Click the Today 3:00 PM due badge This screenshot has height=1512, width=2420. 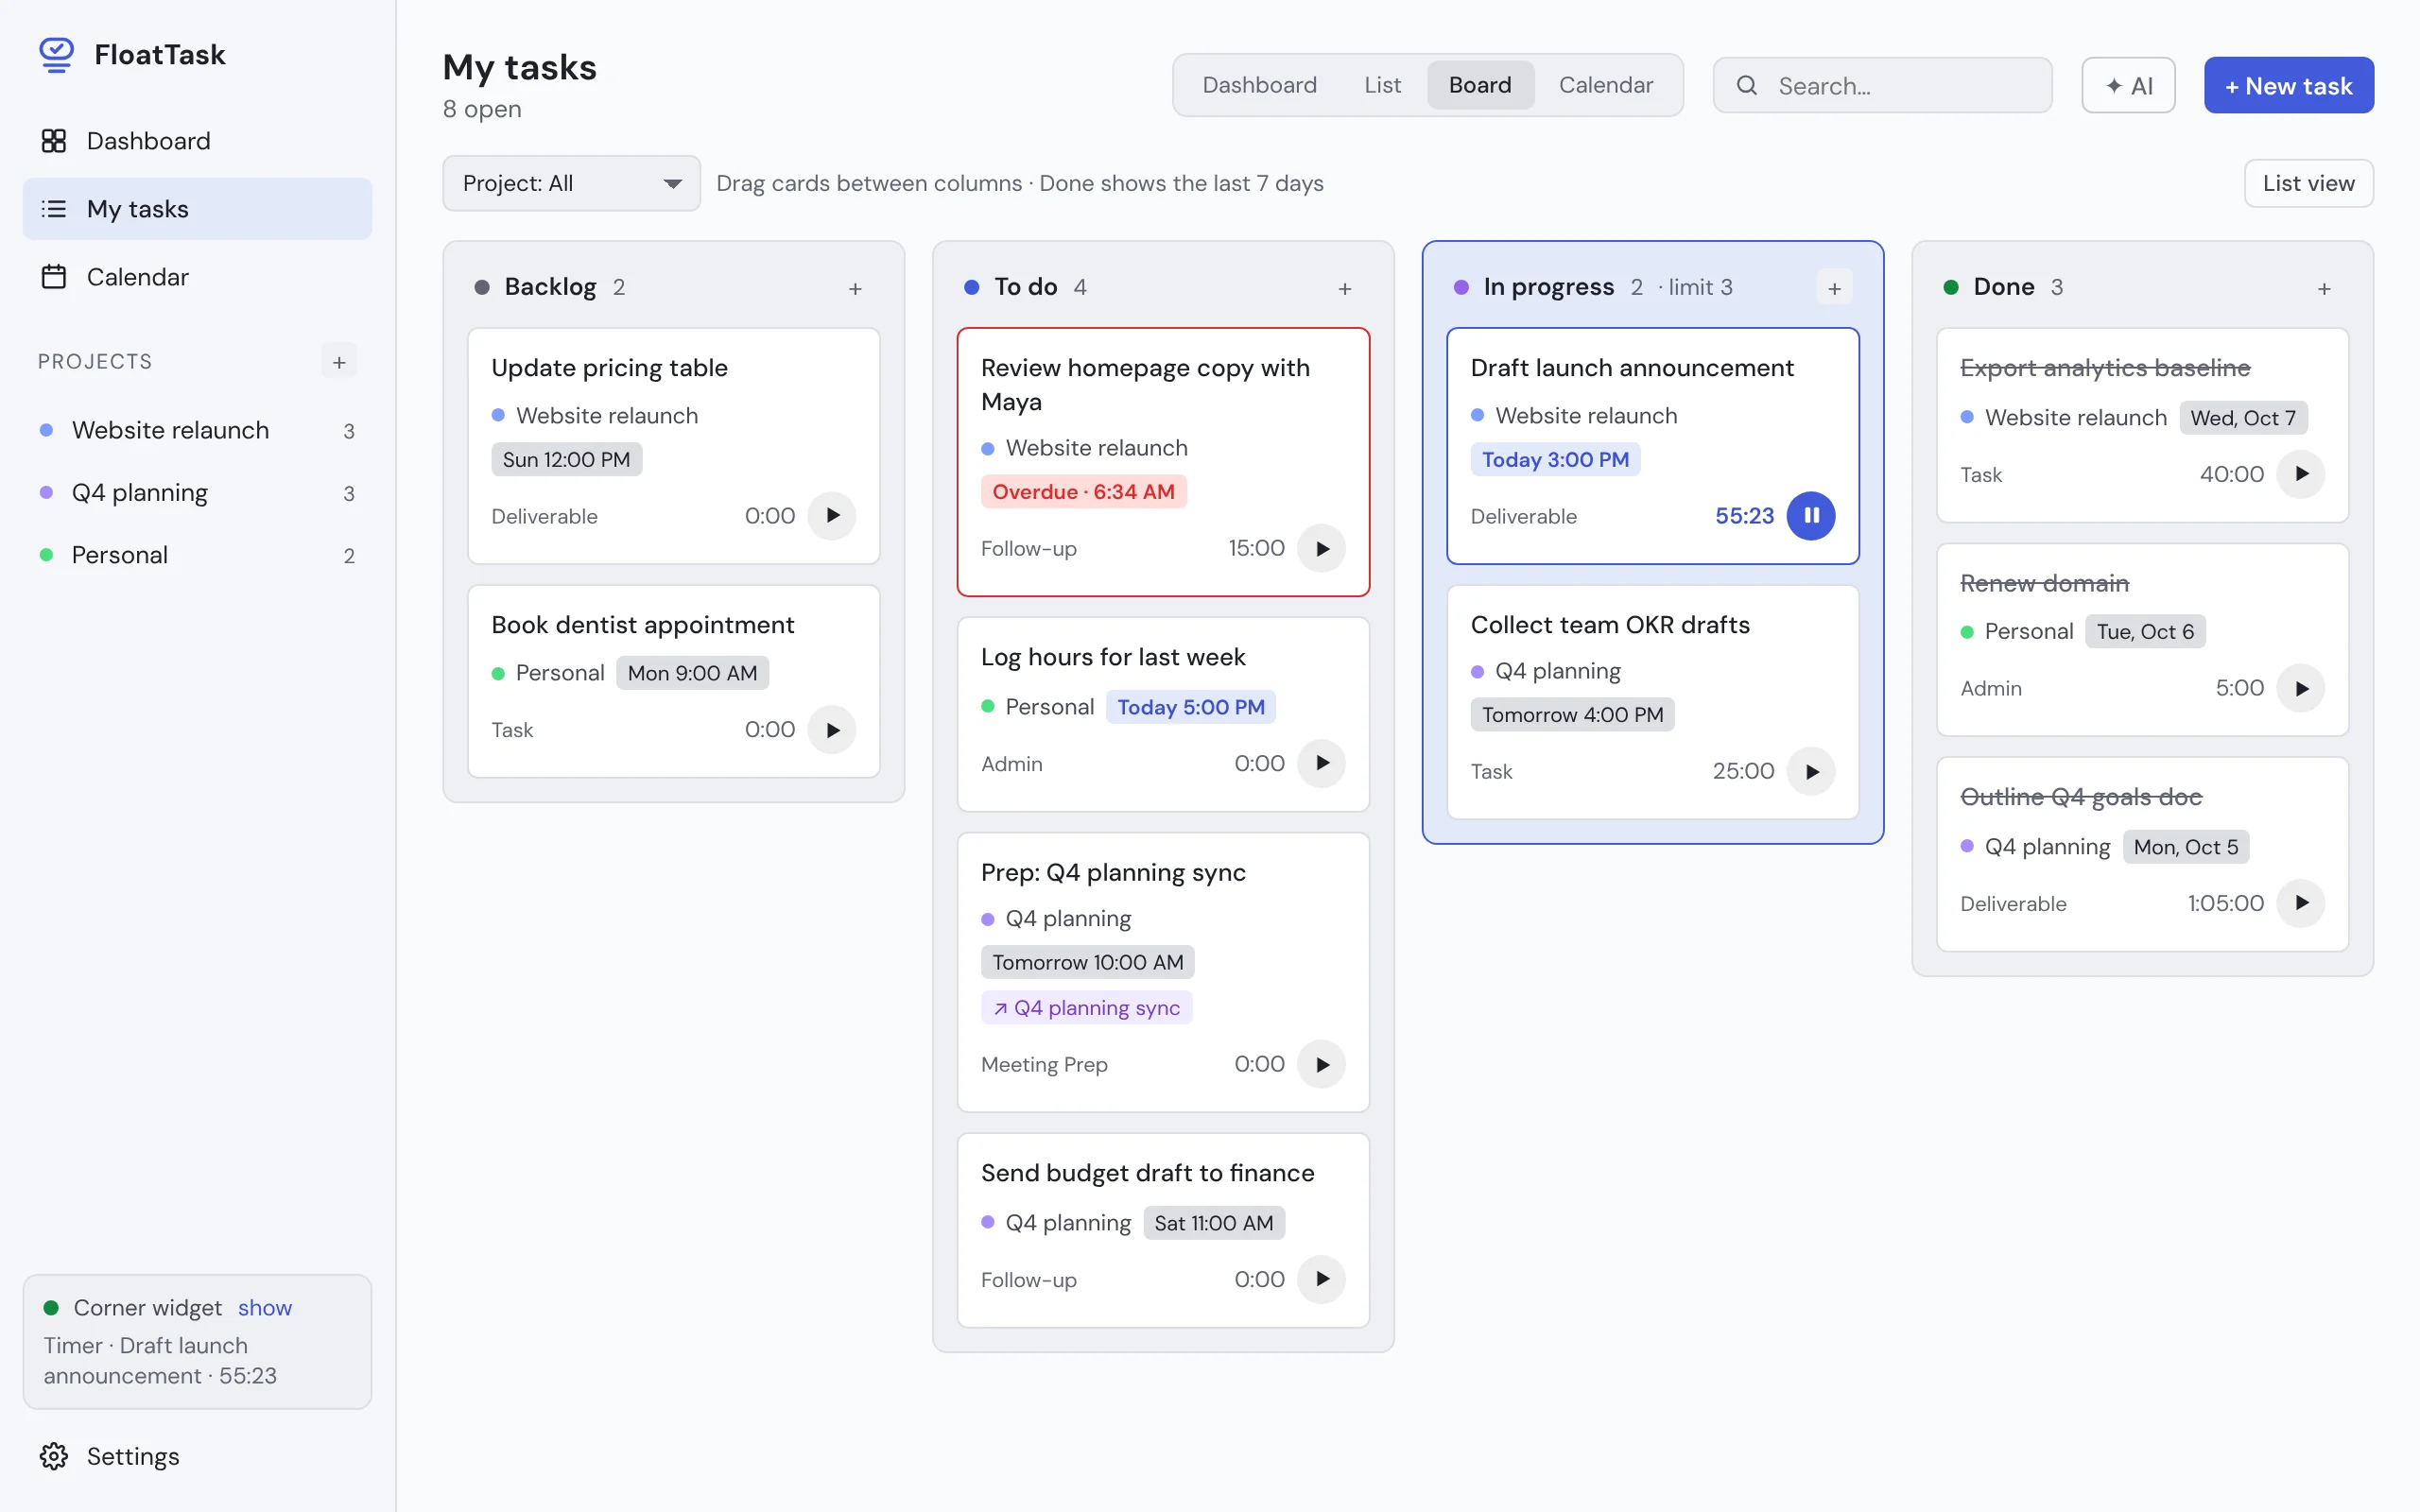coord(1555,459)
